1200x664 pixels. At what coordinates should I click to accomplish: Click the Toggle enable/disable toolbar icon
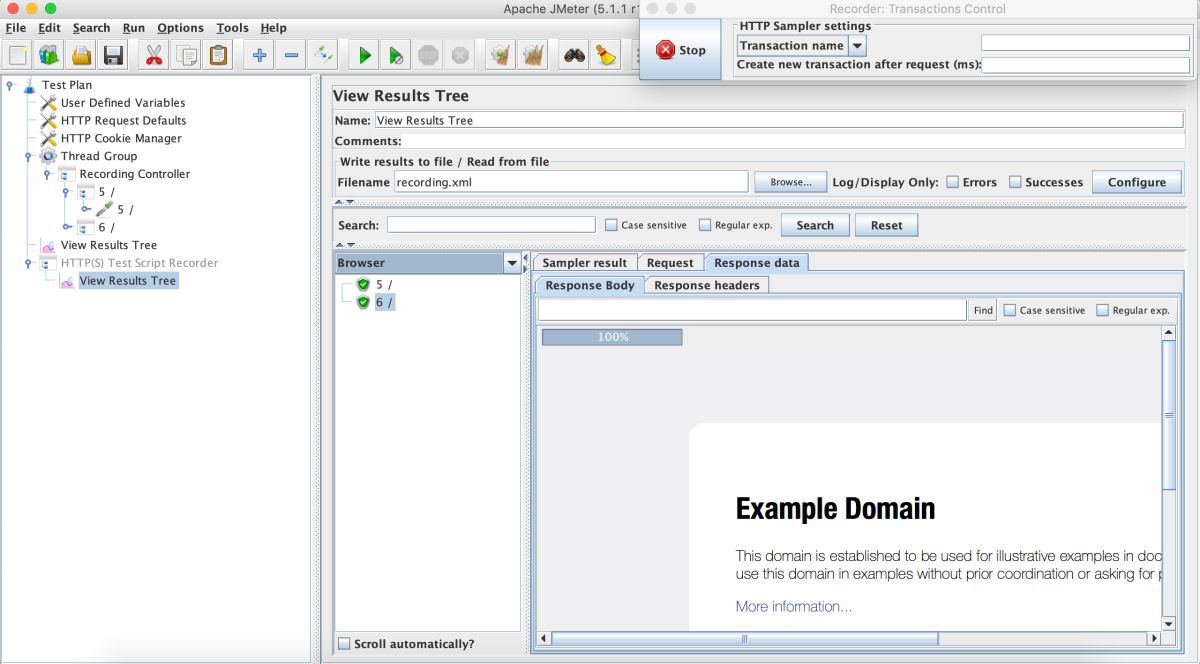323,55
